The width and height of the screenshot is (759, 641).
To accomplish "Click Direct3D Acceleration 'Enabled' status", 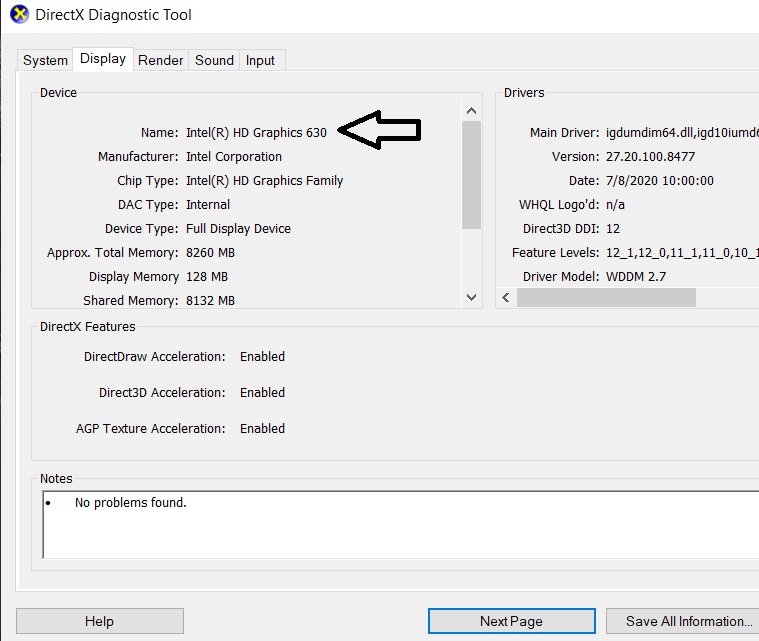I will click(x=262, y=393).
